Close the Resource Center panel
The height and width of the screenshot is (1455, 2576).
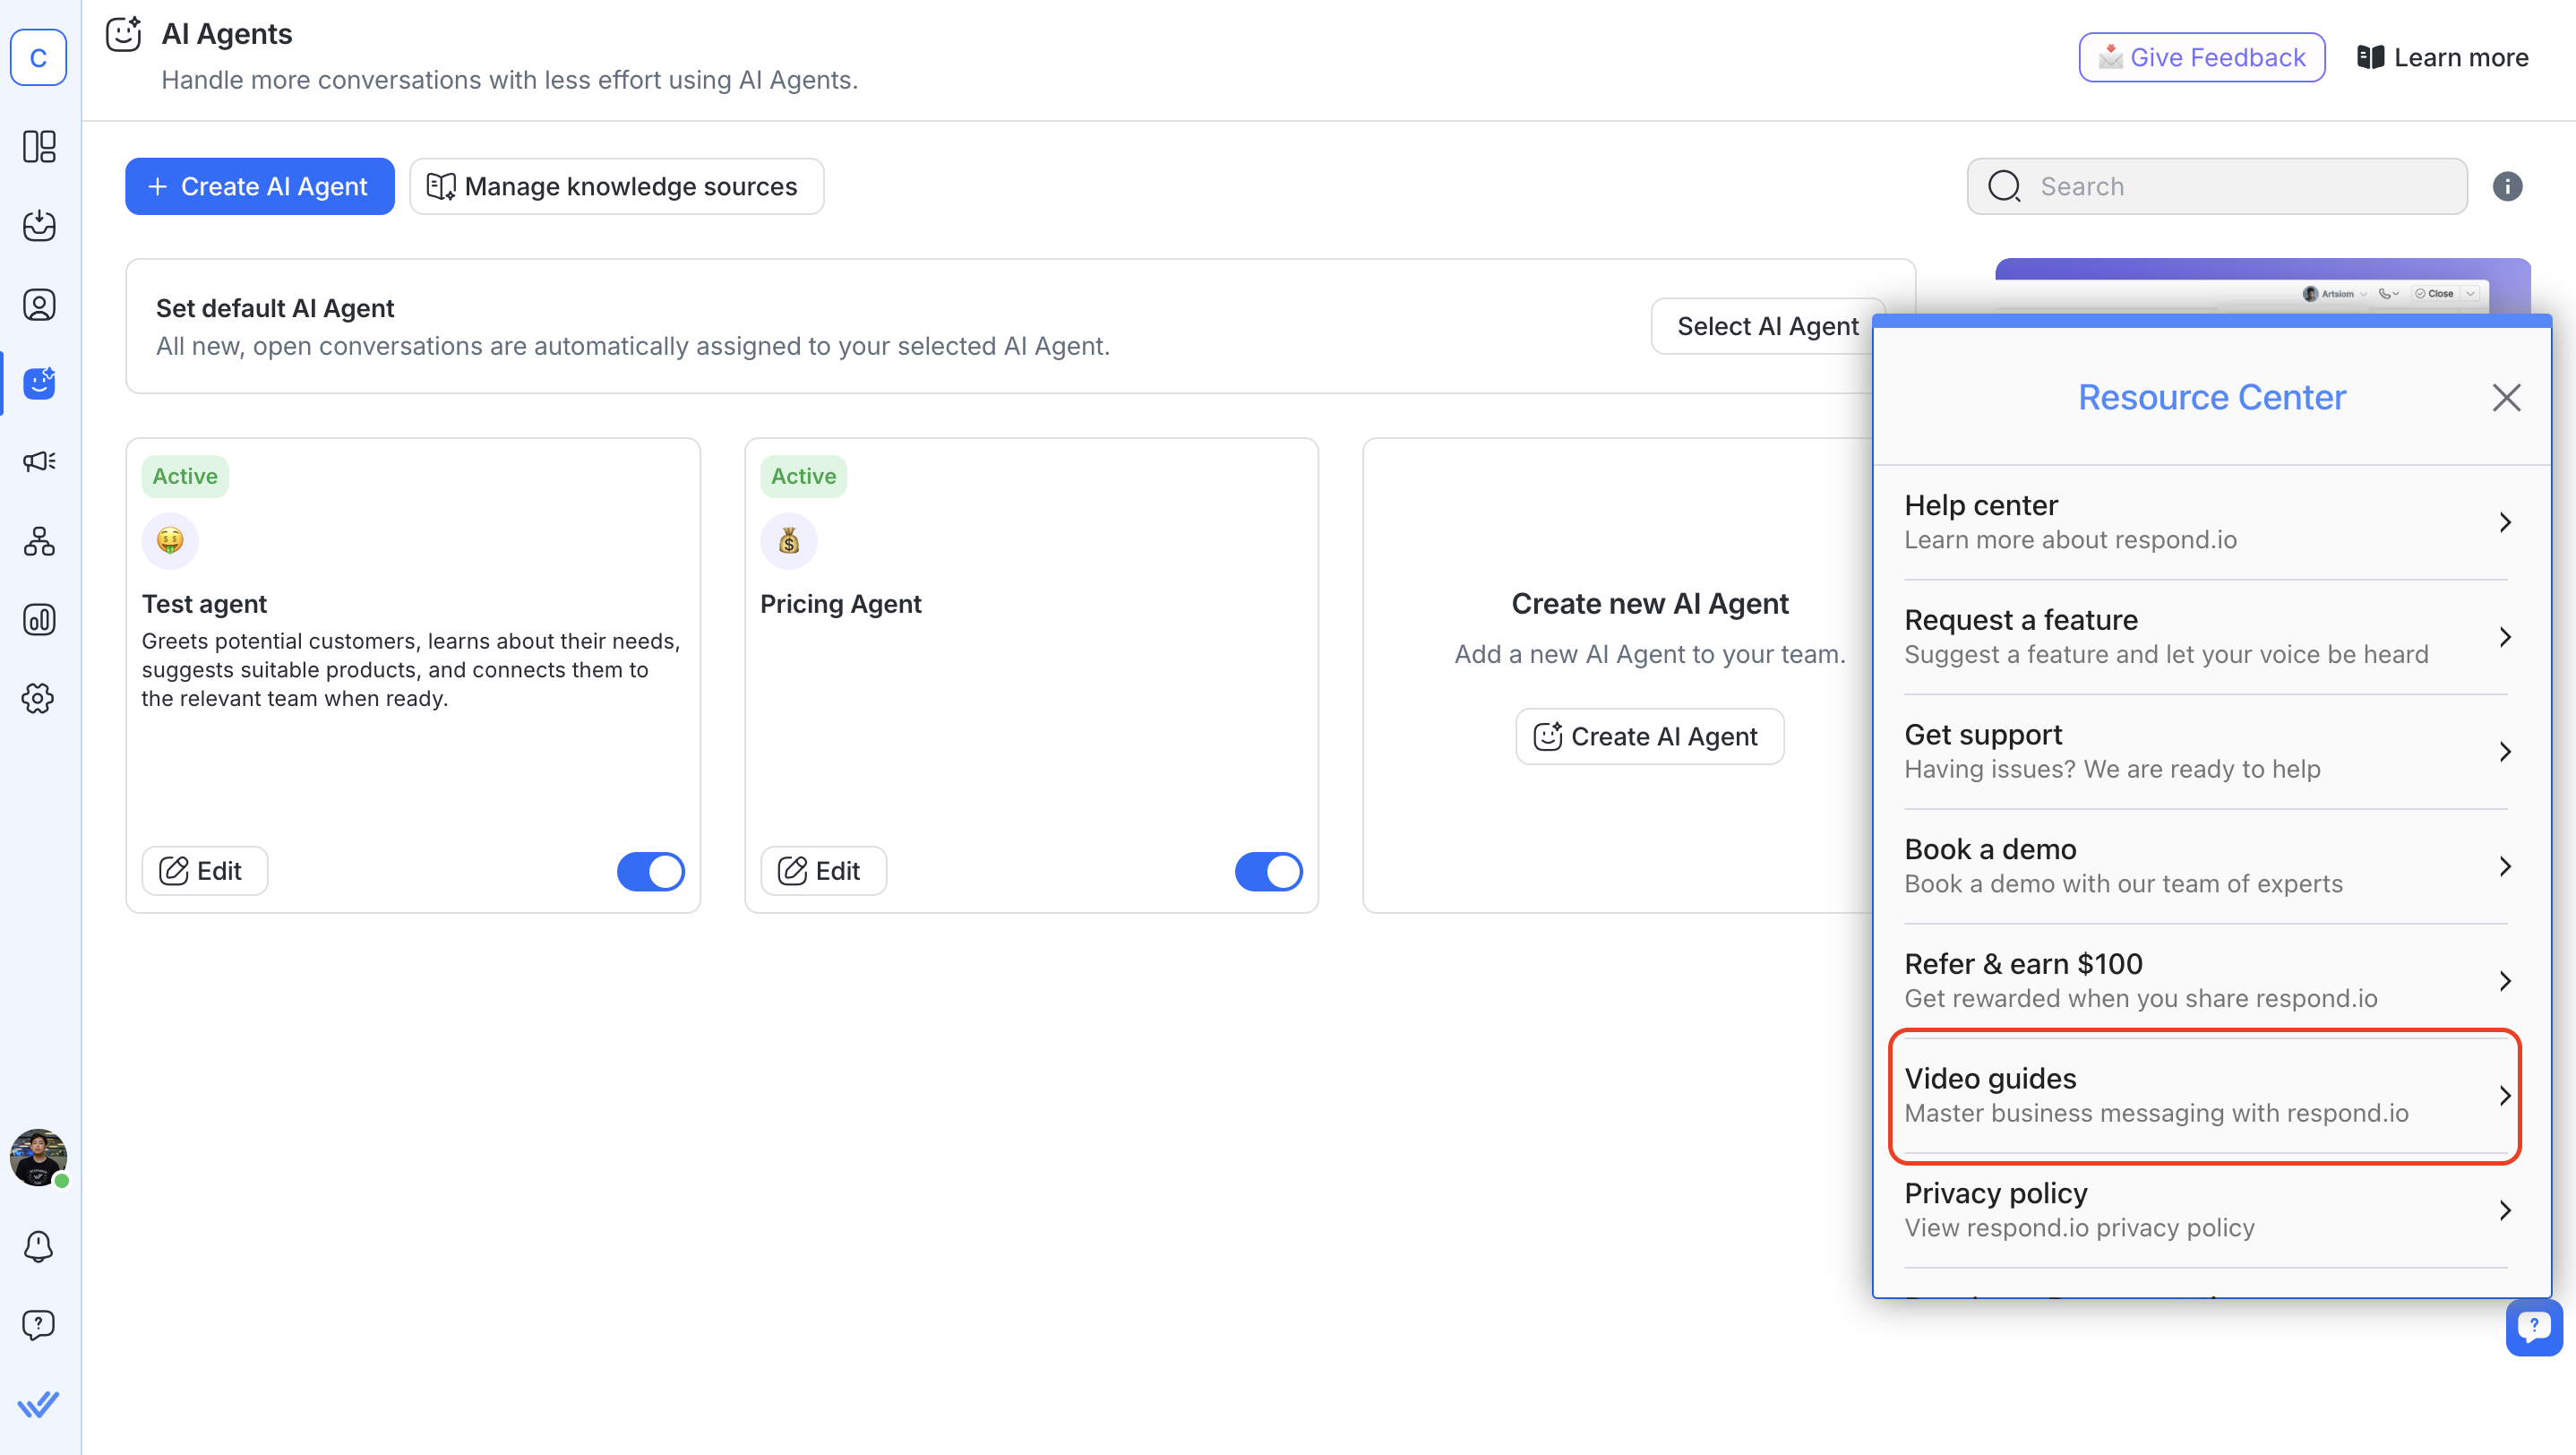tap(2505, 398)
